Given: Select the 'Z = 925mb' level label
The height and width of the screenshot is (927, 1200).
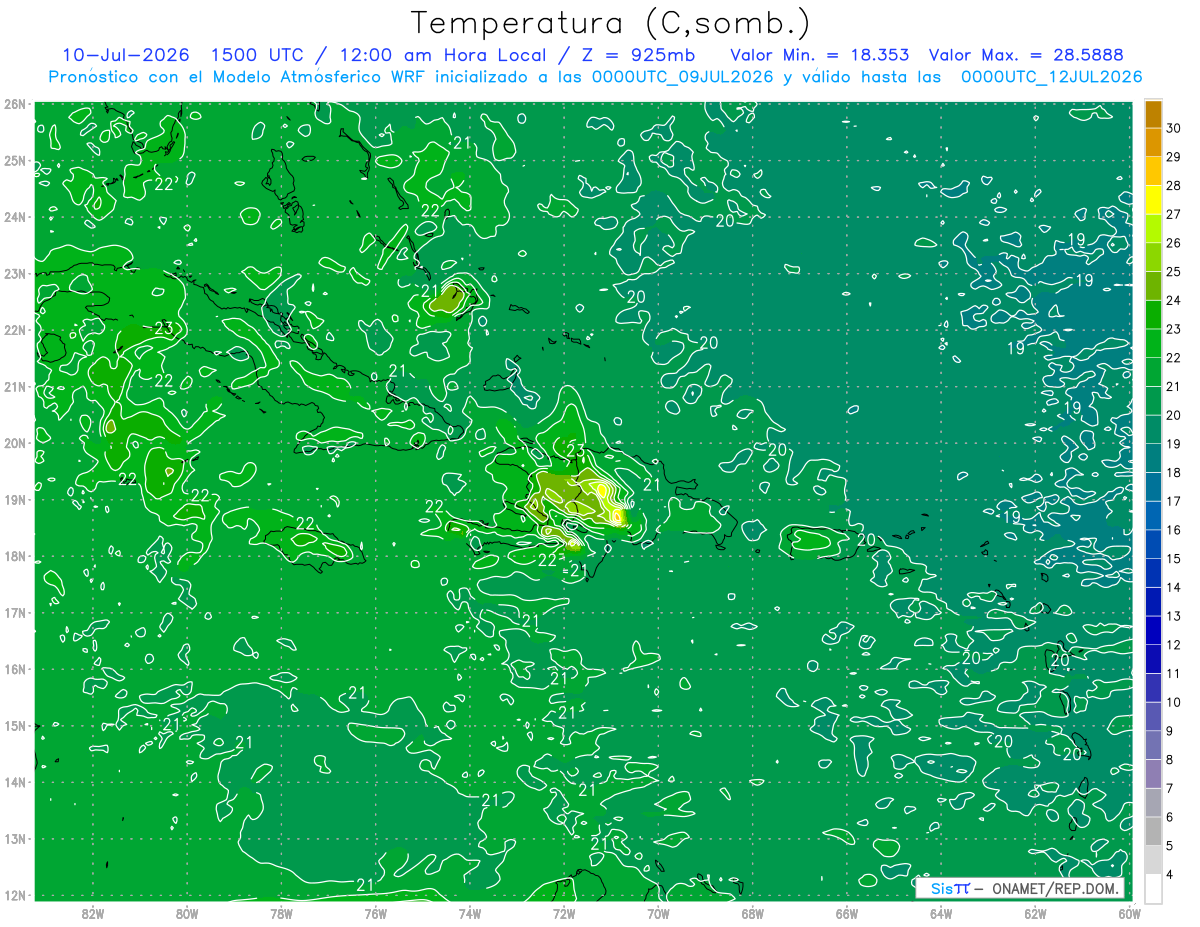Looking at the screenshot, I should (636, 55).
